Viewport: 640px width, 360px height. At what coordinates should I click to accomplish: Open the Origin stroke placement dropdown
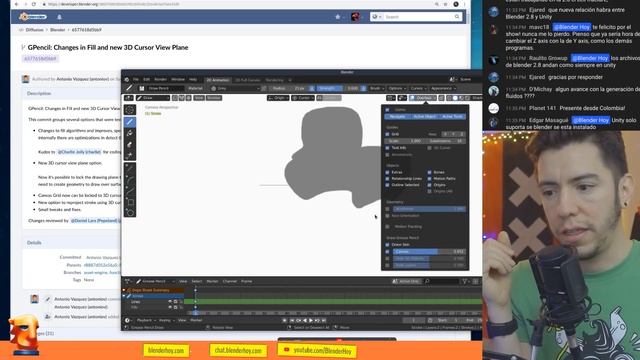278,98
